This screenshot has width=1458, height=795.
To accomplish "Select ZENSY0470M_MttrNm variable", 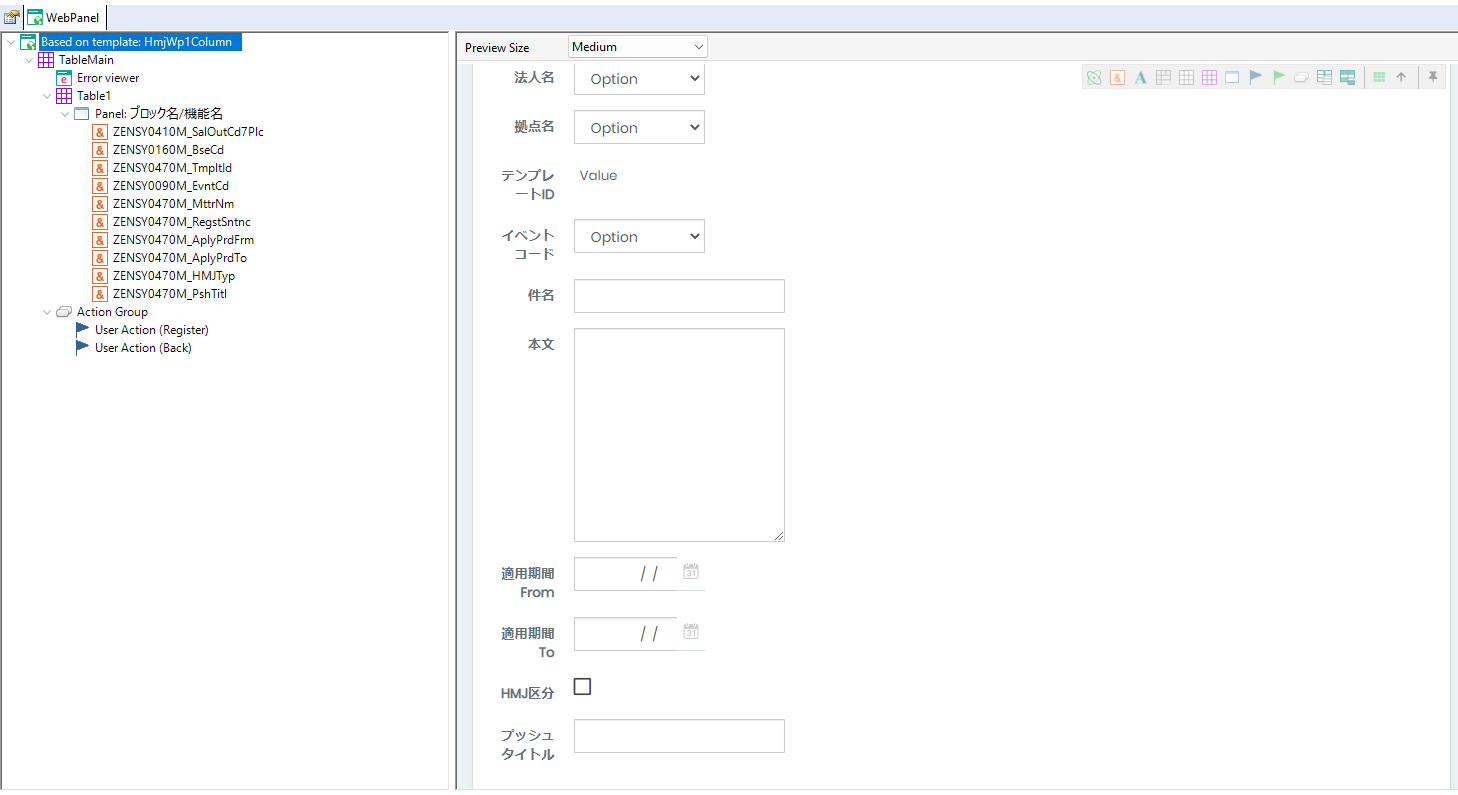I will (x=173, y=204).
